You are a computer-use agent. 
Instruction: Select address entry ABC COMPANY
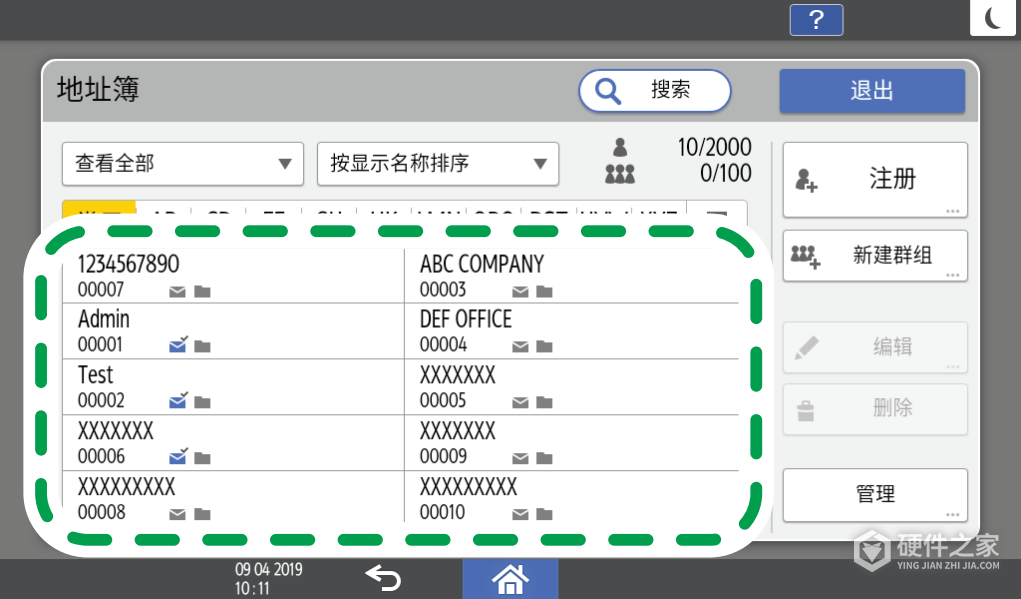(572, 275)
